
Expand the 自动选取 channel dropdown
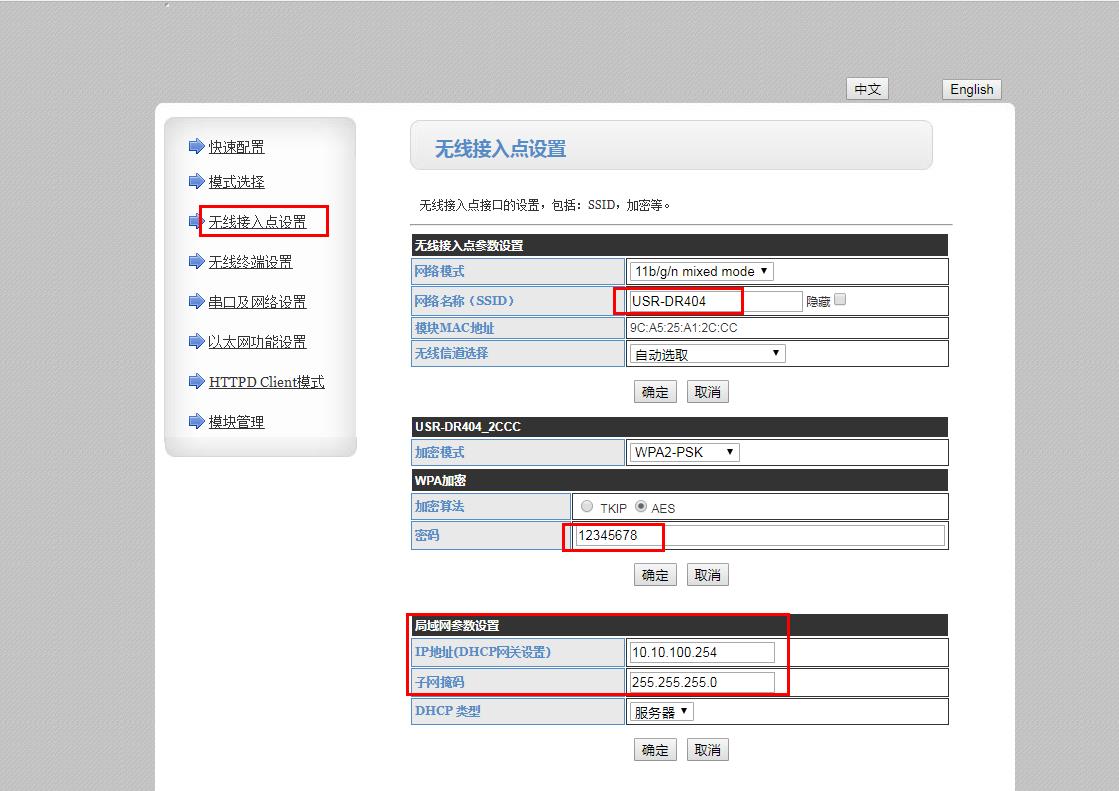pyautogui.click(x=707, y=354)
